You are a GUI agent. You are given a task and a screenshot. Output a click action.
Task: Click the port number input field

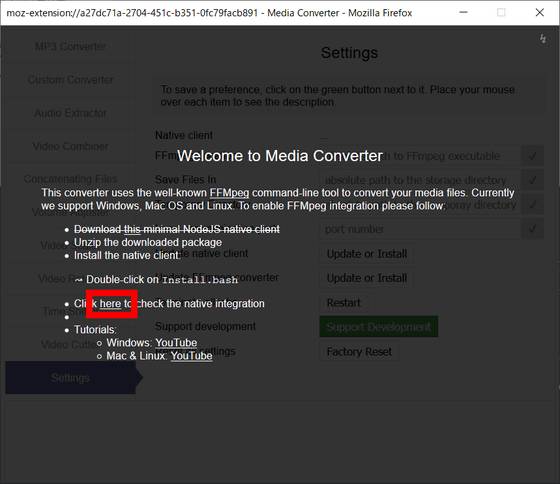tap(420, 229)
